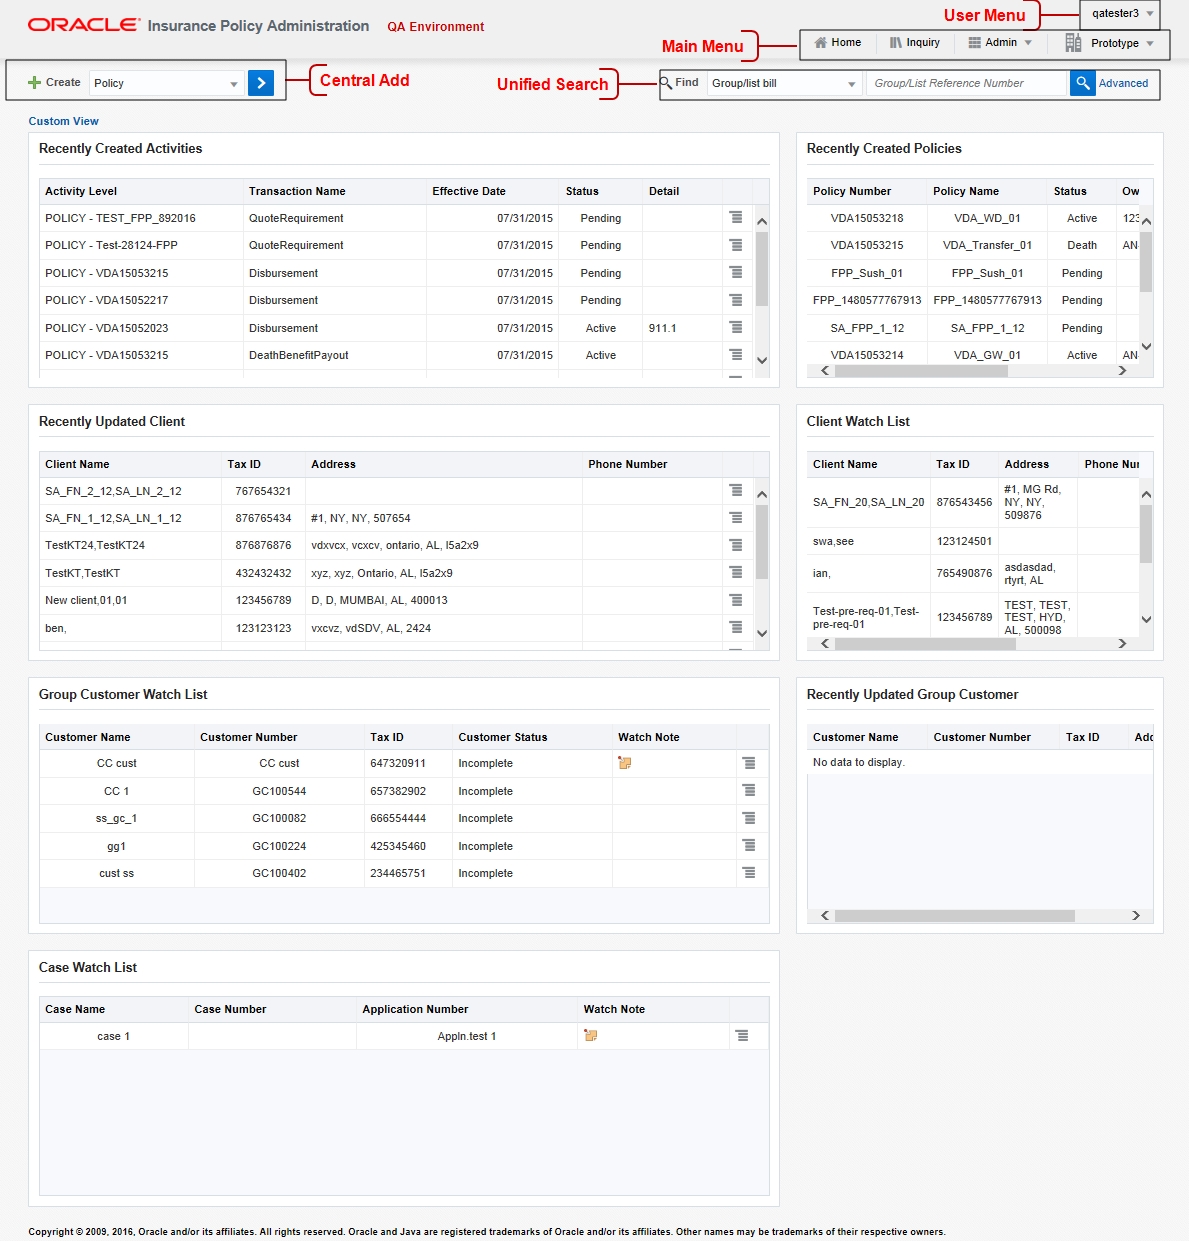Open the Prototype menu label
Viewport: 1189px width, 1241px height.
pos(1115,44)
